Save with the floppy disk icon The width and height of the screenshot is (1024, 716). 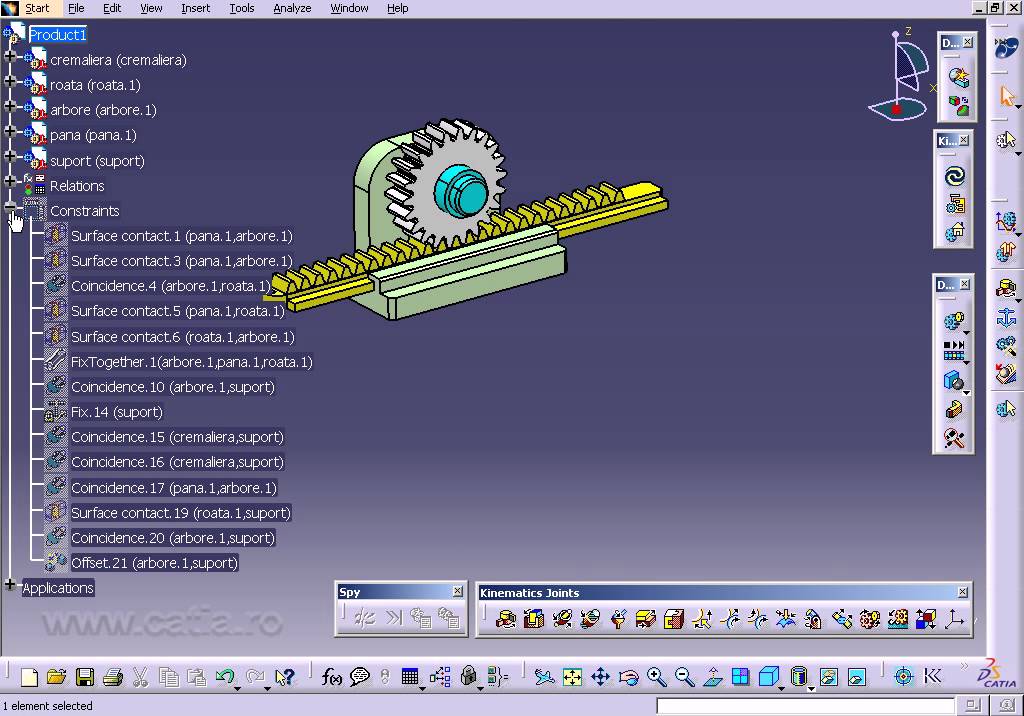(85, 677)
